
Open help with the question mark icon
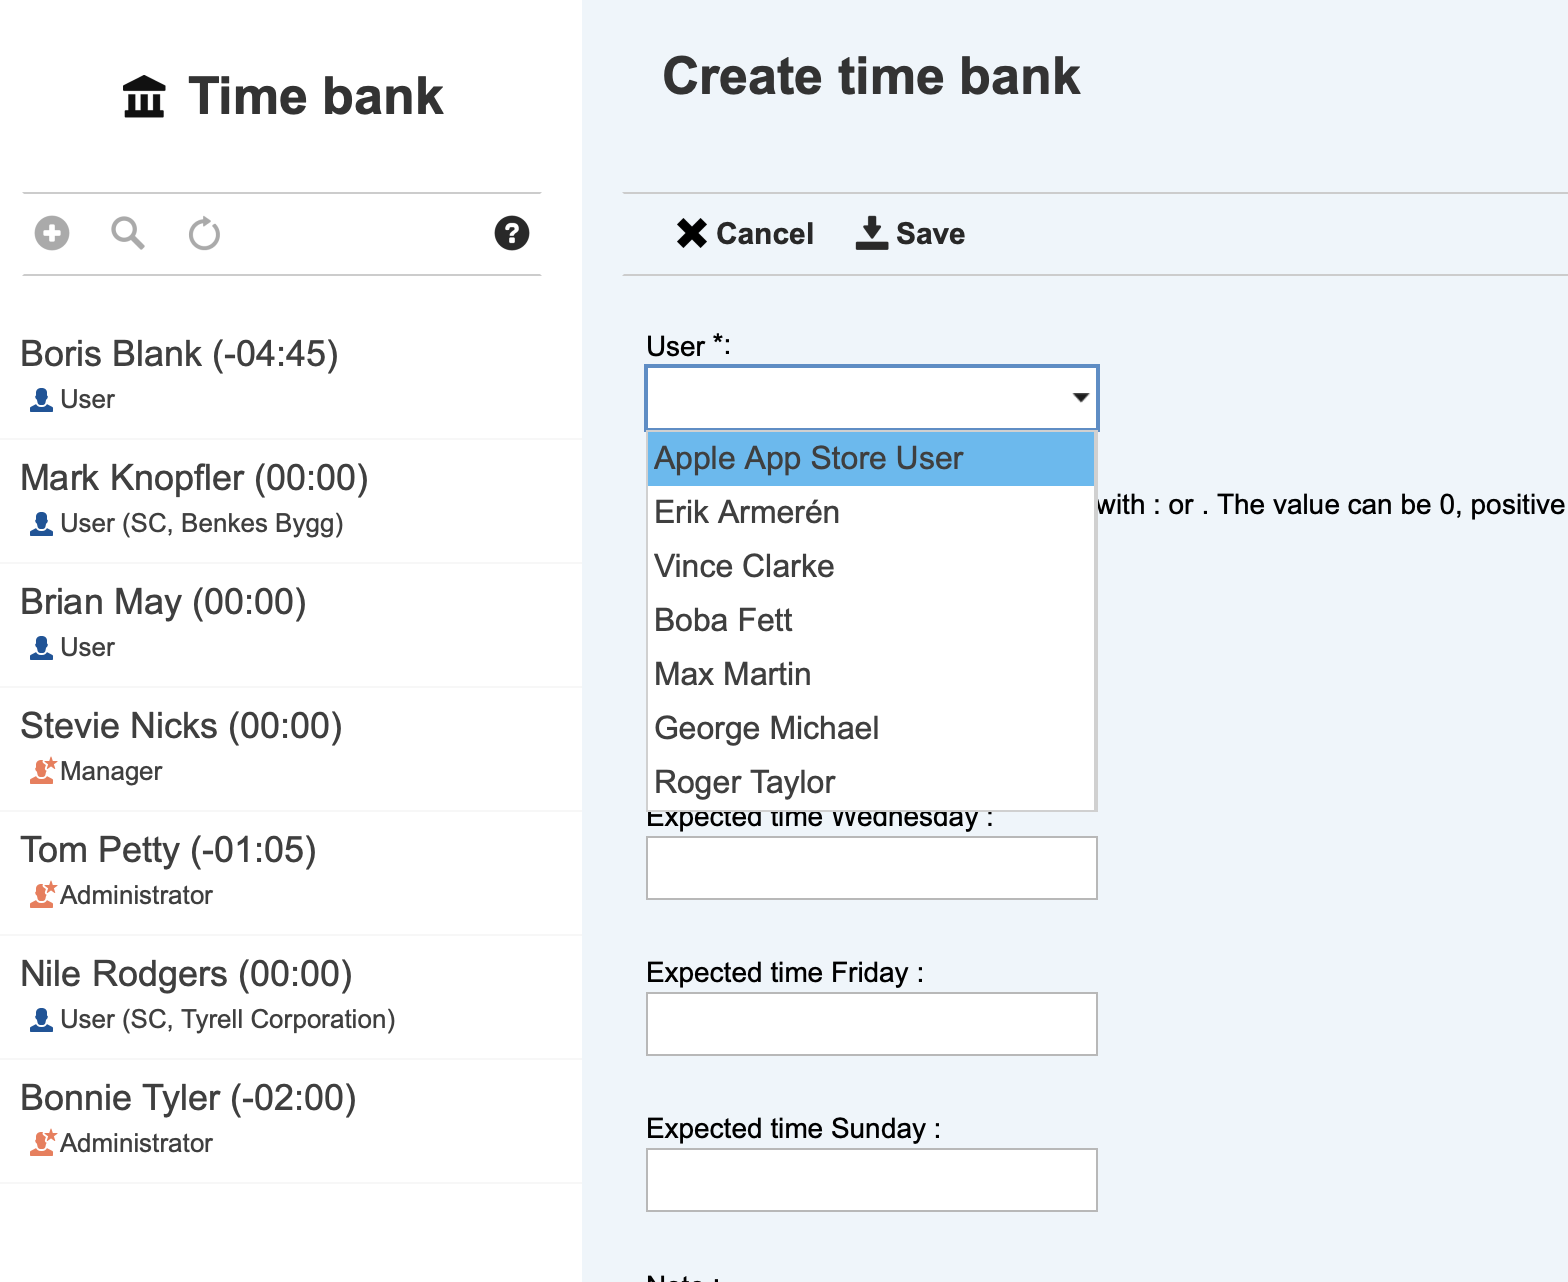tap(511, 233)
